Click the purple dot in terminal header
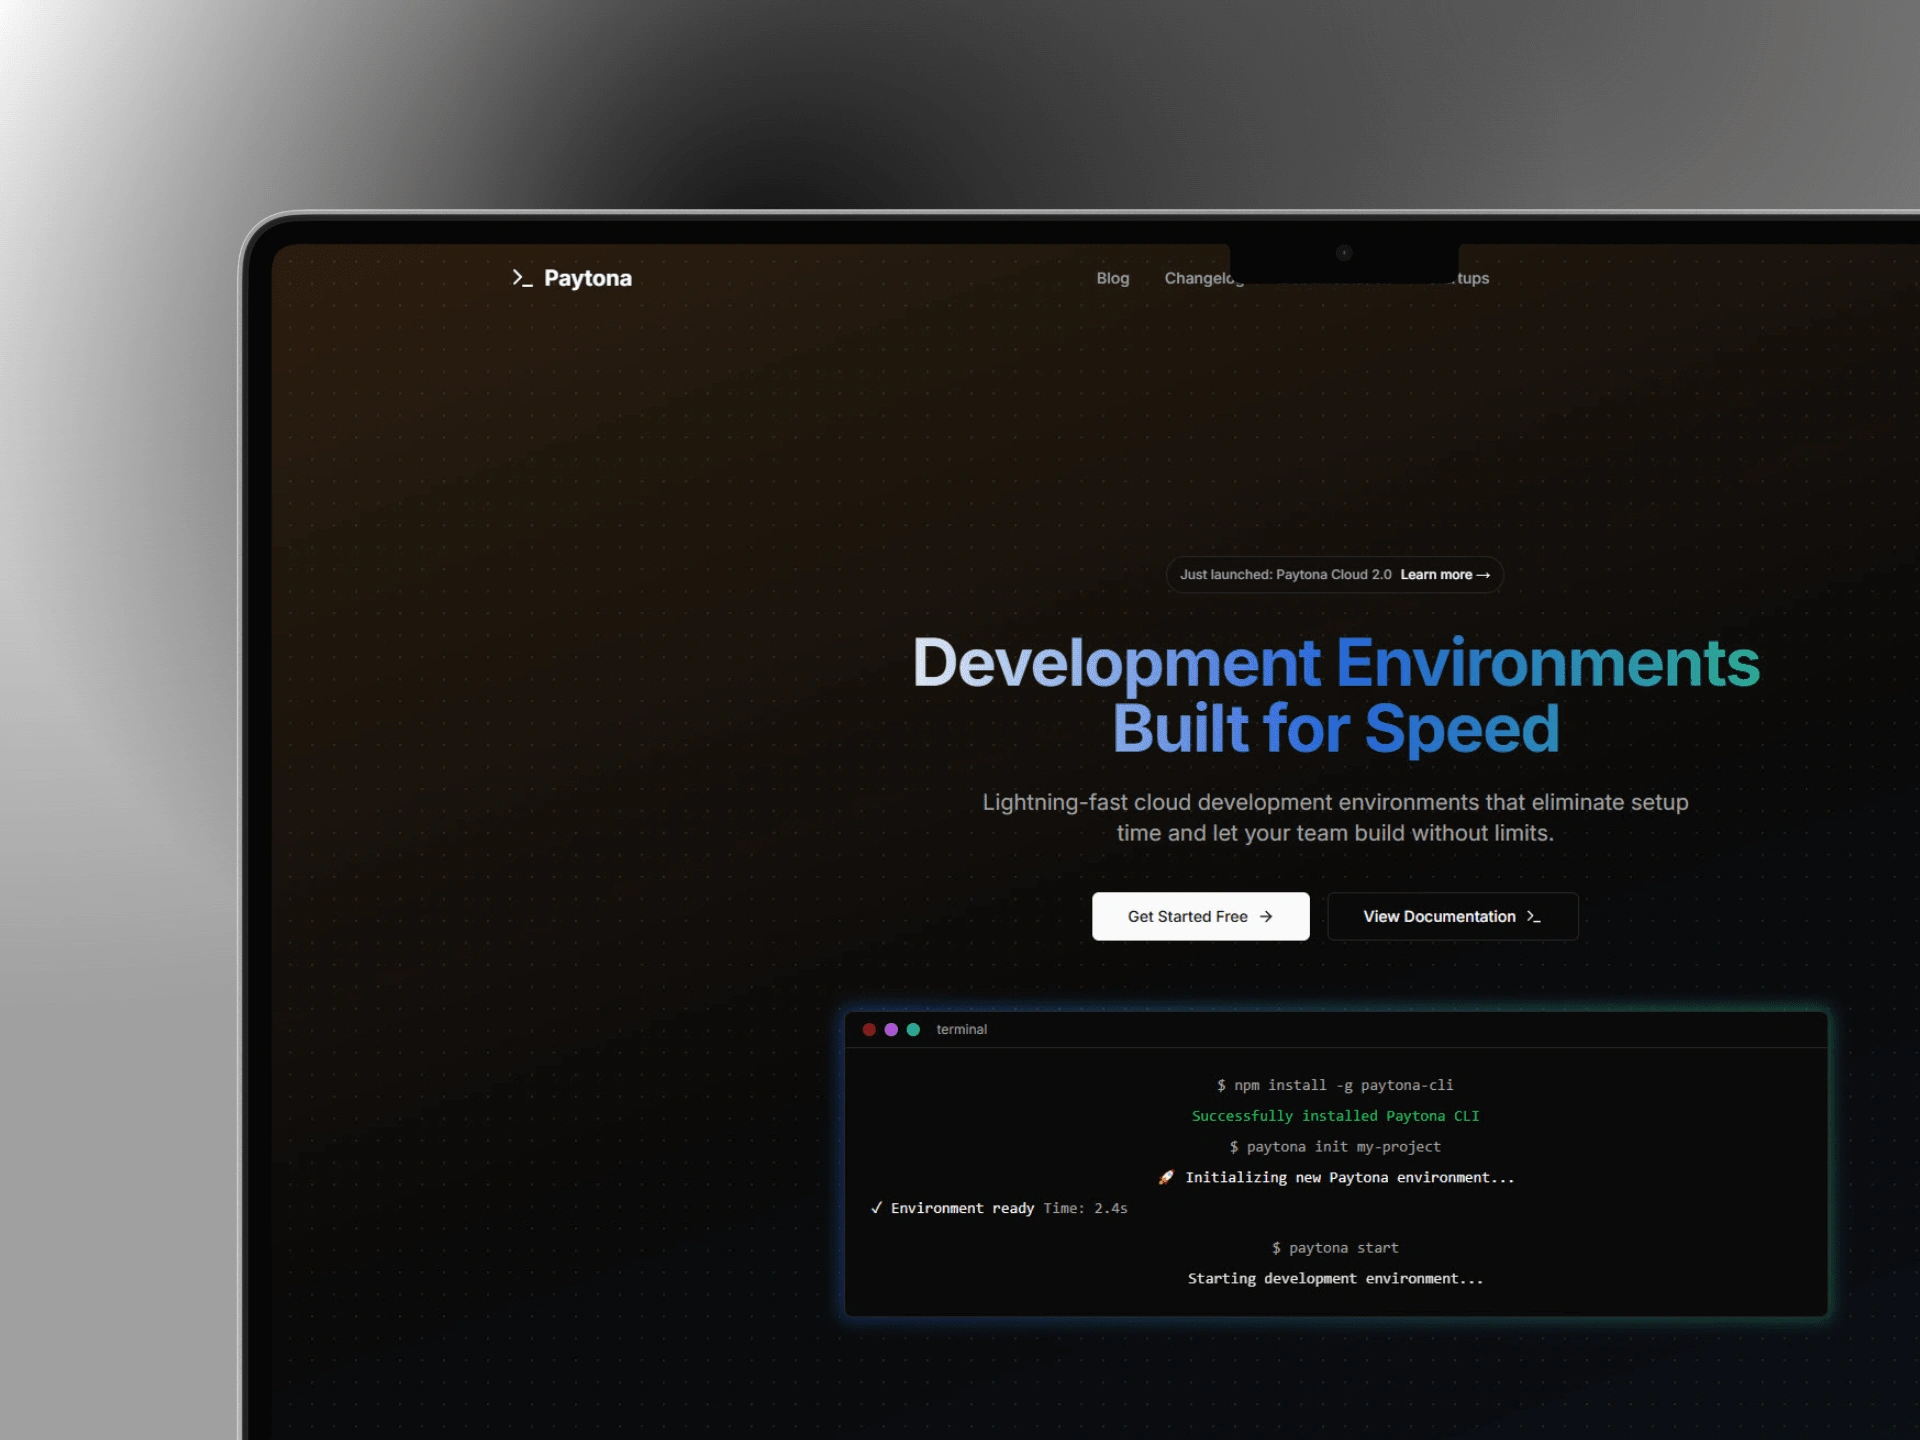Viewport: 1920px width, 1440px height. click(x=891, y=1029)
